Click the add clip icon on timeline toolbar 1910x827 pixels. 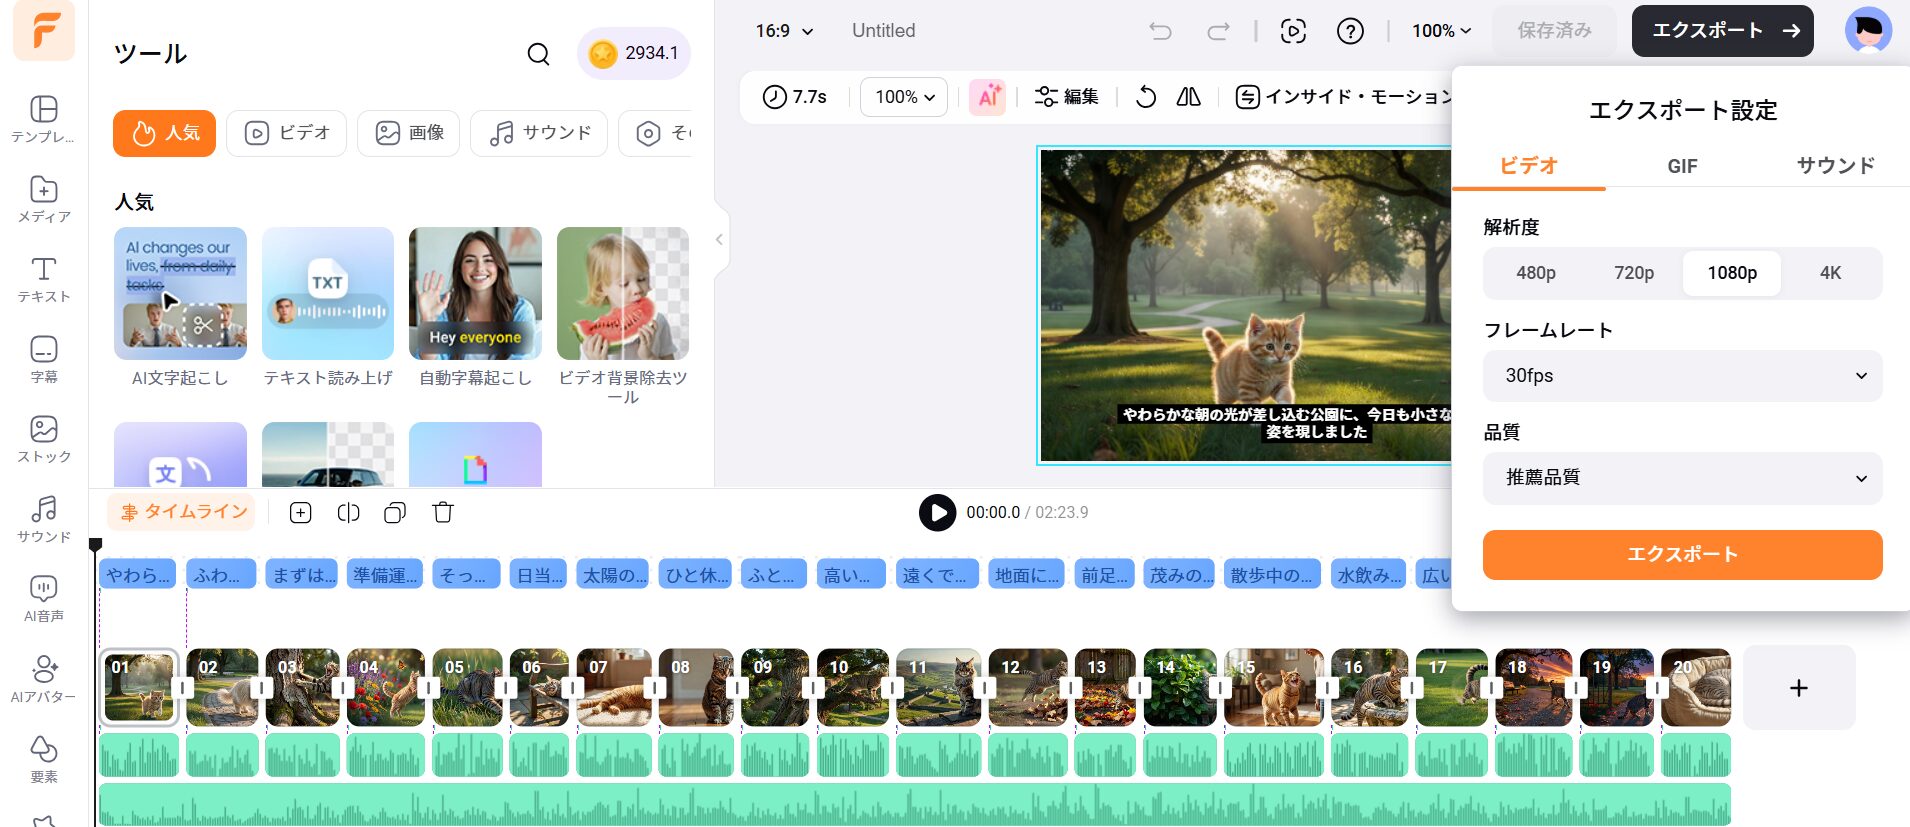(300, 513)
